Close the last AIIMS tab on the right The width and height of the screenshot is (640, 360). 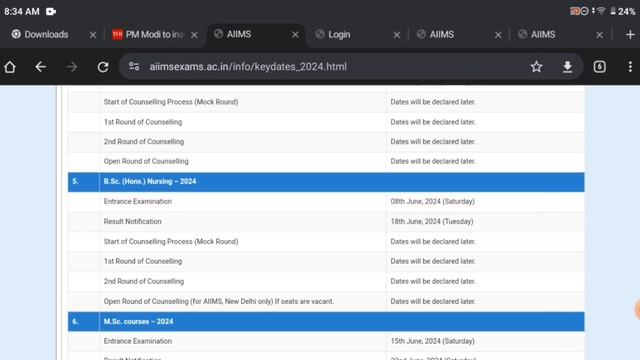(600, 35)
